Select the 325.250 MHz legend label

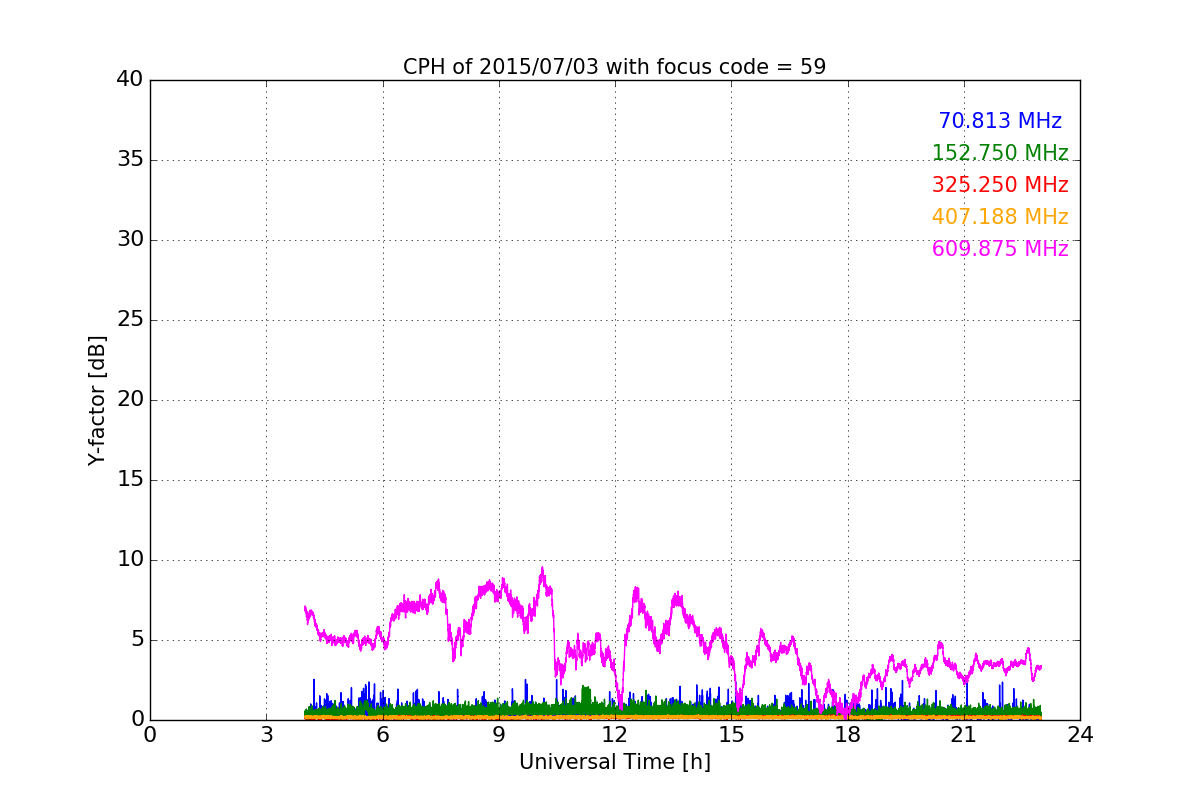[1000, 185]
